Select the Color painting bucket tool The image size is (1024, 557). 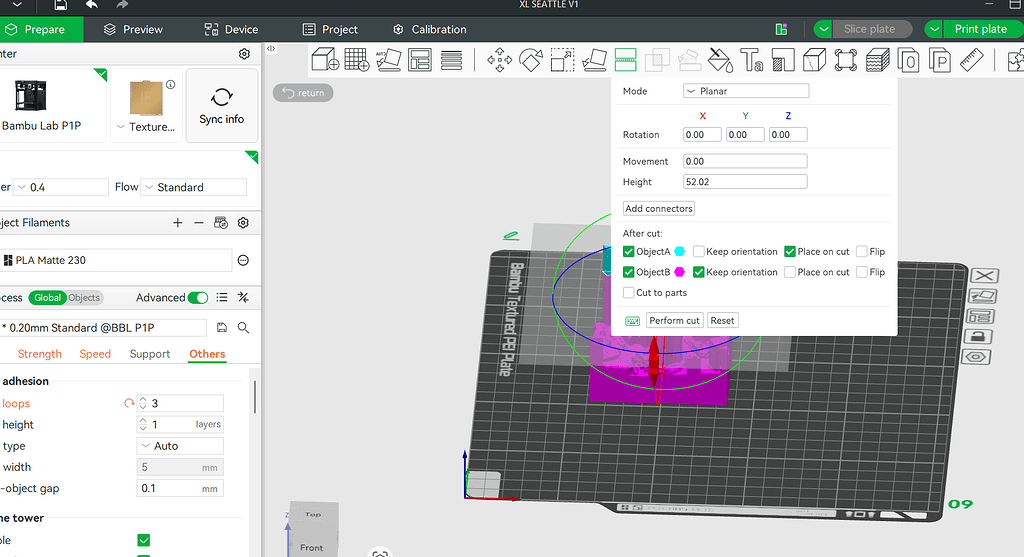point(720,60)
